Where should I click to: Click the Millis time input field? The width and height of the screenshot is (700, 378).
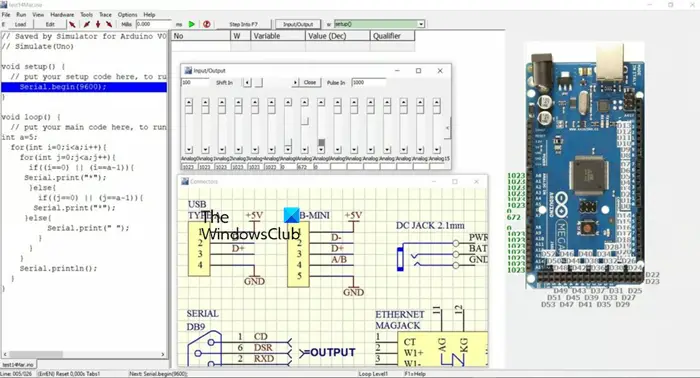point(154,24)
